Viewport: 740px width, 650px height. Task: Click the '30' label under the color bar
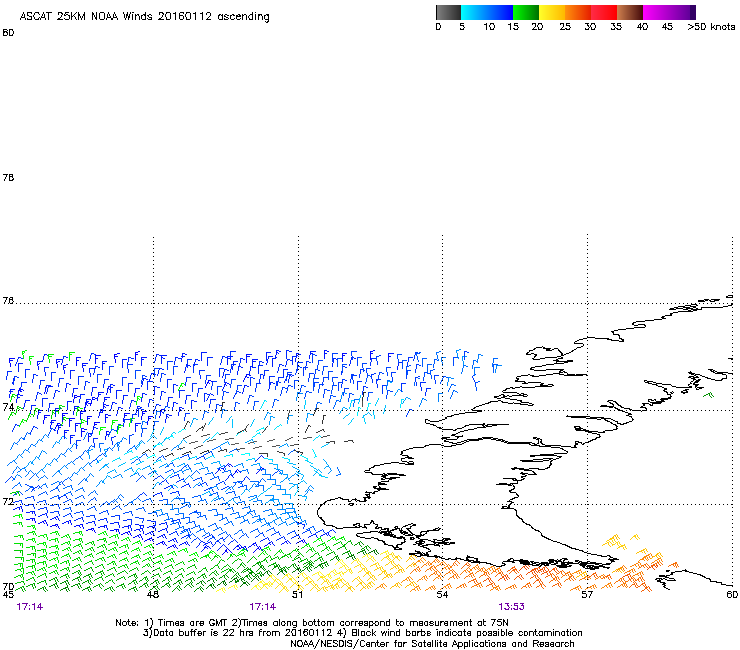pyautogui.click(x=590, y=27)
